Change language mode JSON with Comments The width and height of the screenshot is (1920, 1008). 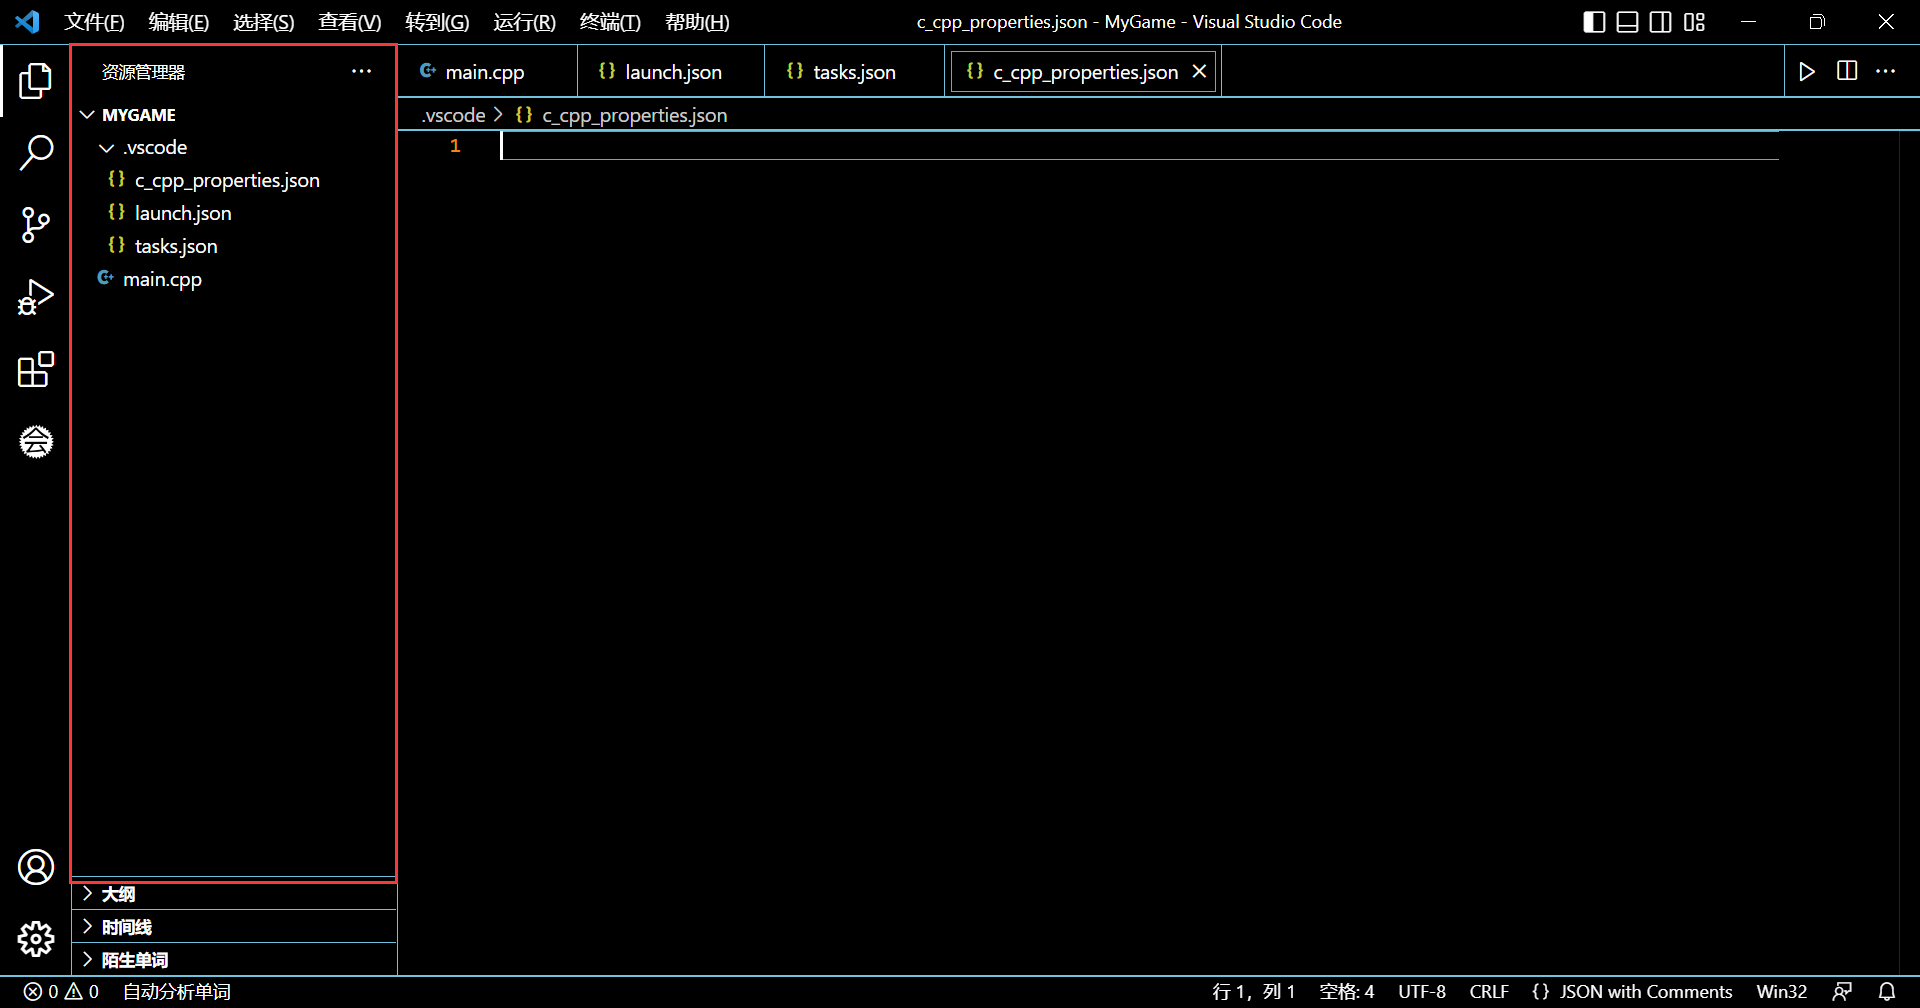click(1645, 991)
